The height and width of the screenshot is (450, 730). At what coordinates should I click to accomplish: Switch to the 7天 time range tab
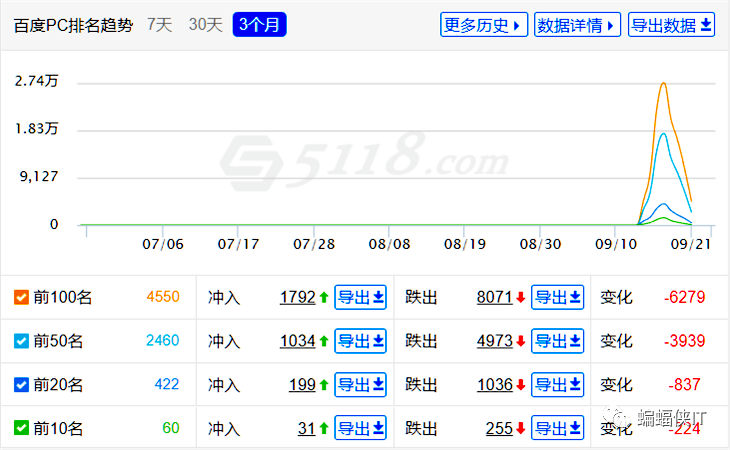coord(160,25)
